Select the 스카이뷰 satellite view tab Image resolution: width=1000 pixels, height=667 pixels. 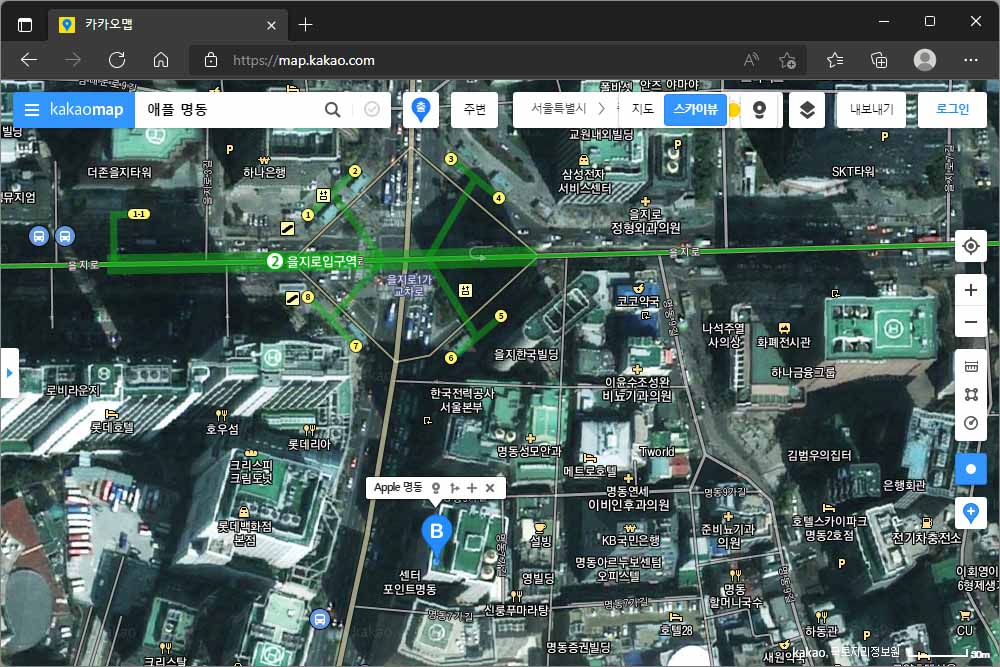pos(695,109)
